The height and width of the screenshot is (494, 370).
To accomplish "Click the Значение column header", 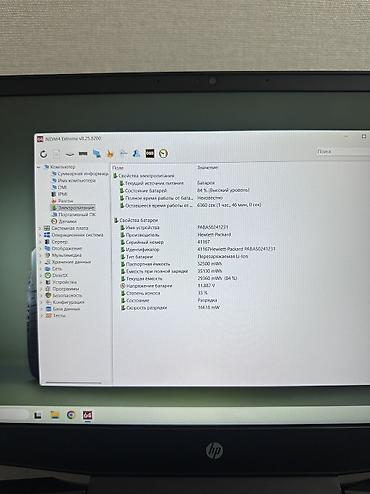I will (208, 168).
